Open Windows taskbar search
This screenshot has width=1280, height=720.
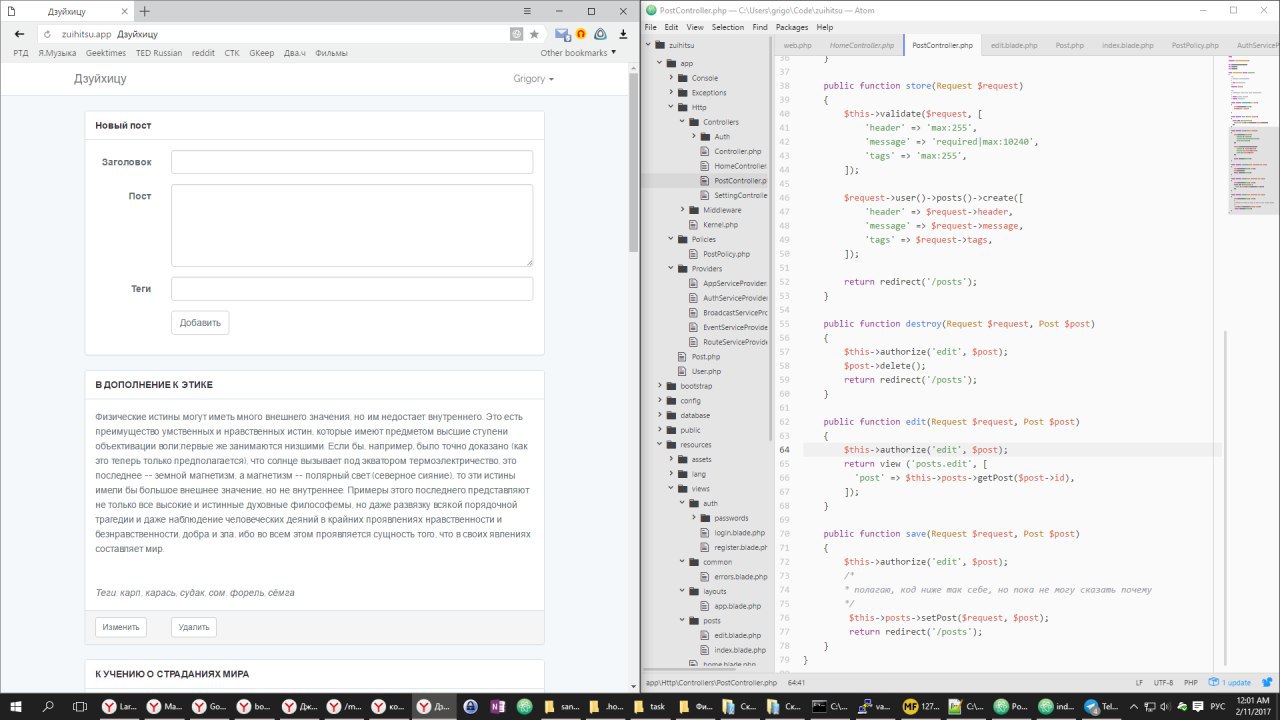point(47,706)
